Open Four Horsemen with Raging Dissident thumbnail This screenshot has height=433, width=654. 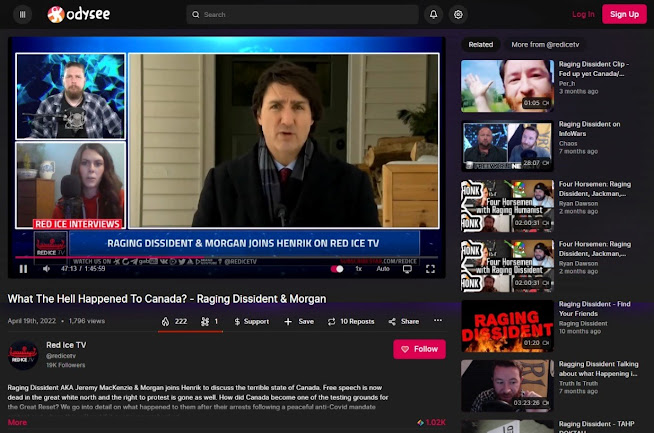(x=507, y=266)
